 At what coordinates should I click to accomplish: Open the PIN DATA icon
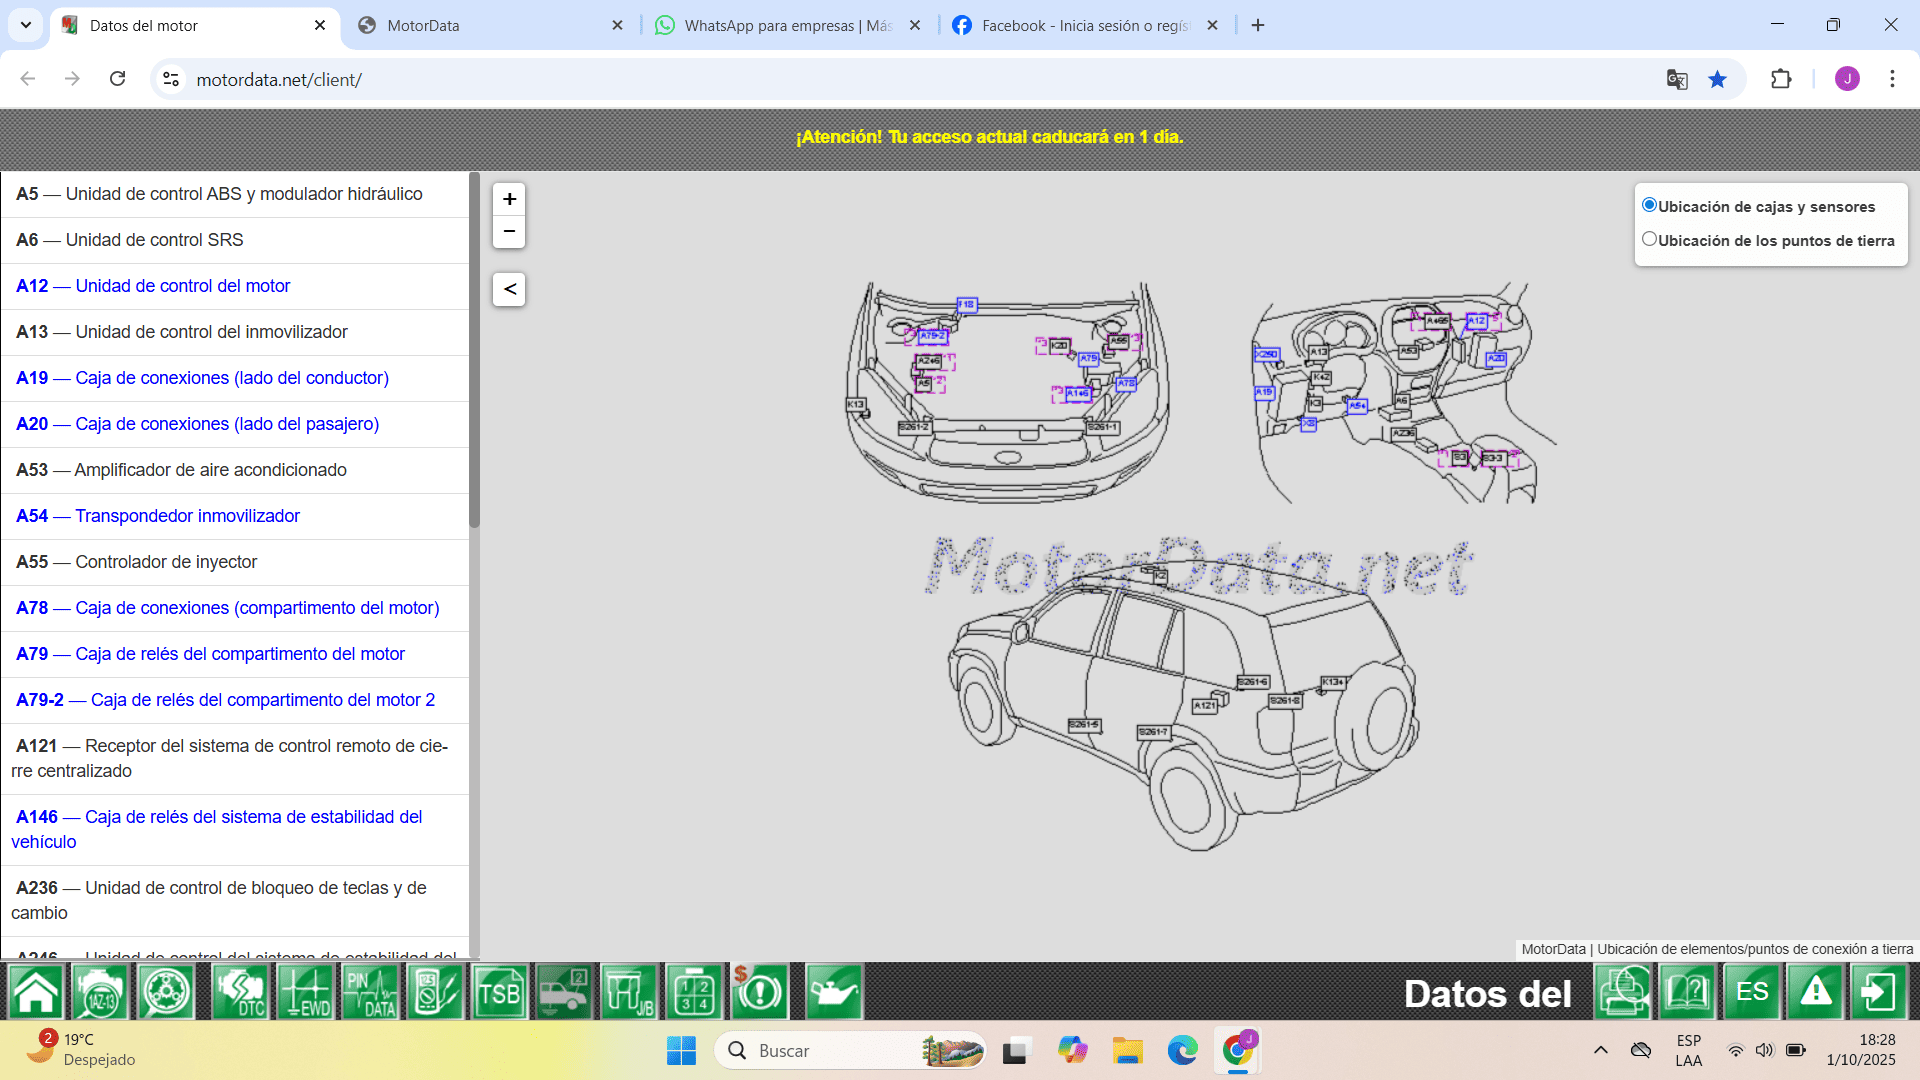371,992
